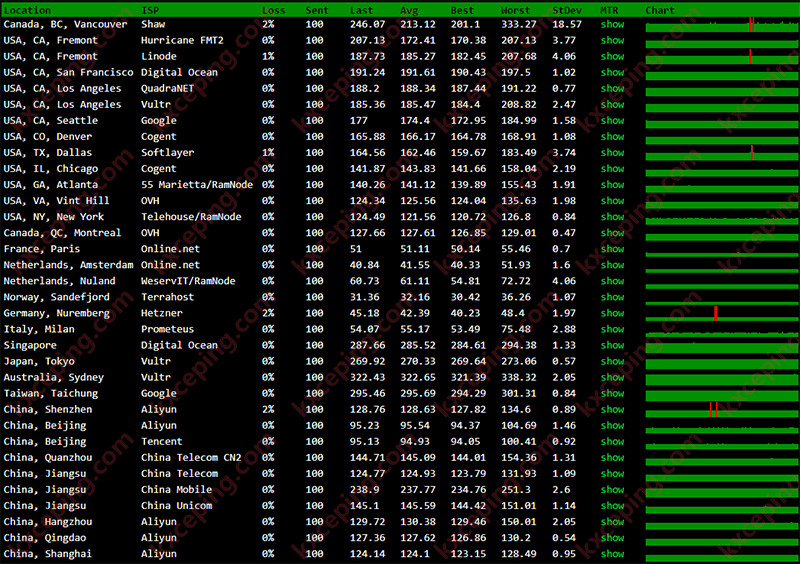Show MTR for Fremont Linode row
The height and width of the screenshot is (564, 800).
tap(612, 56)
